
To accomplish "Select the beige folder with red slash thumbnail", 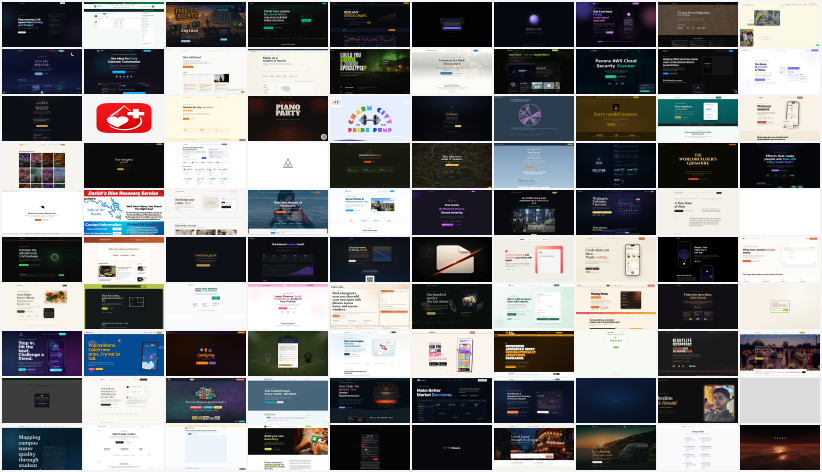I will tap(452, 259).
